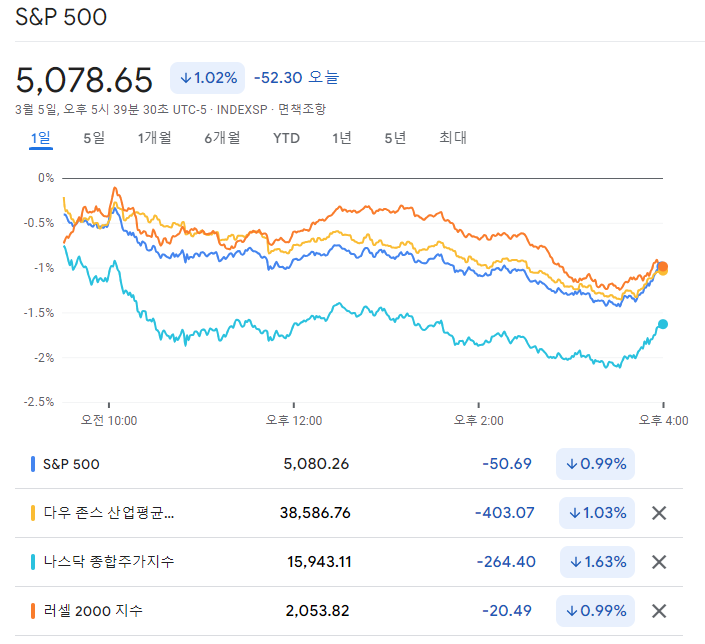Click the ↓1.03% badge for 다우 존스
Screen dimensions: 705x644
[597, 513]
